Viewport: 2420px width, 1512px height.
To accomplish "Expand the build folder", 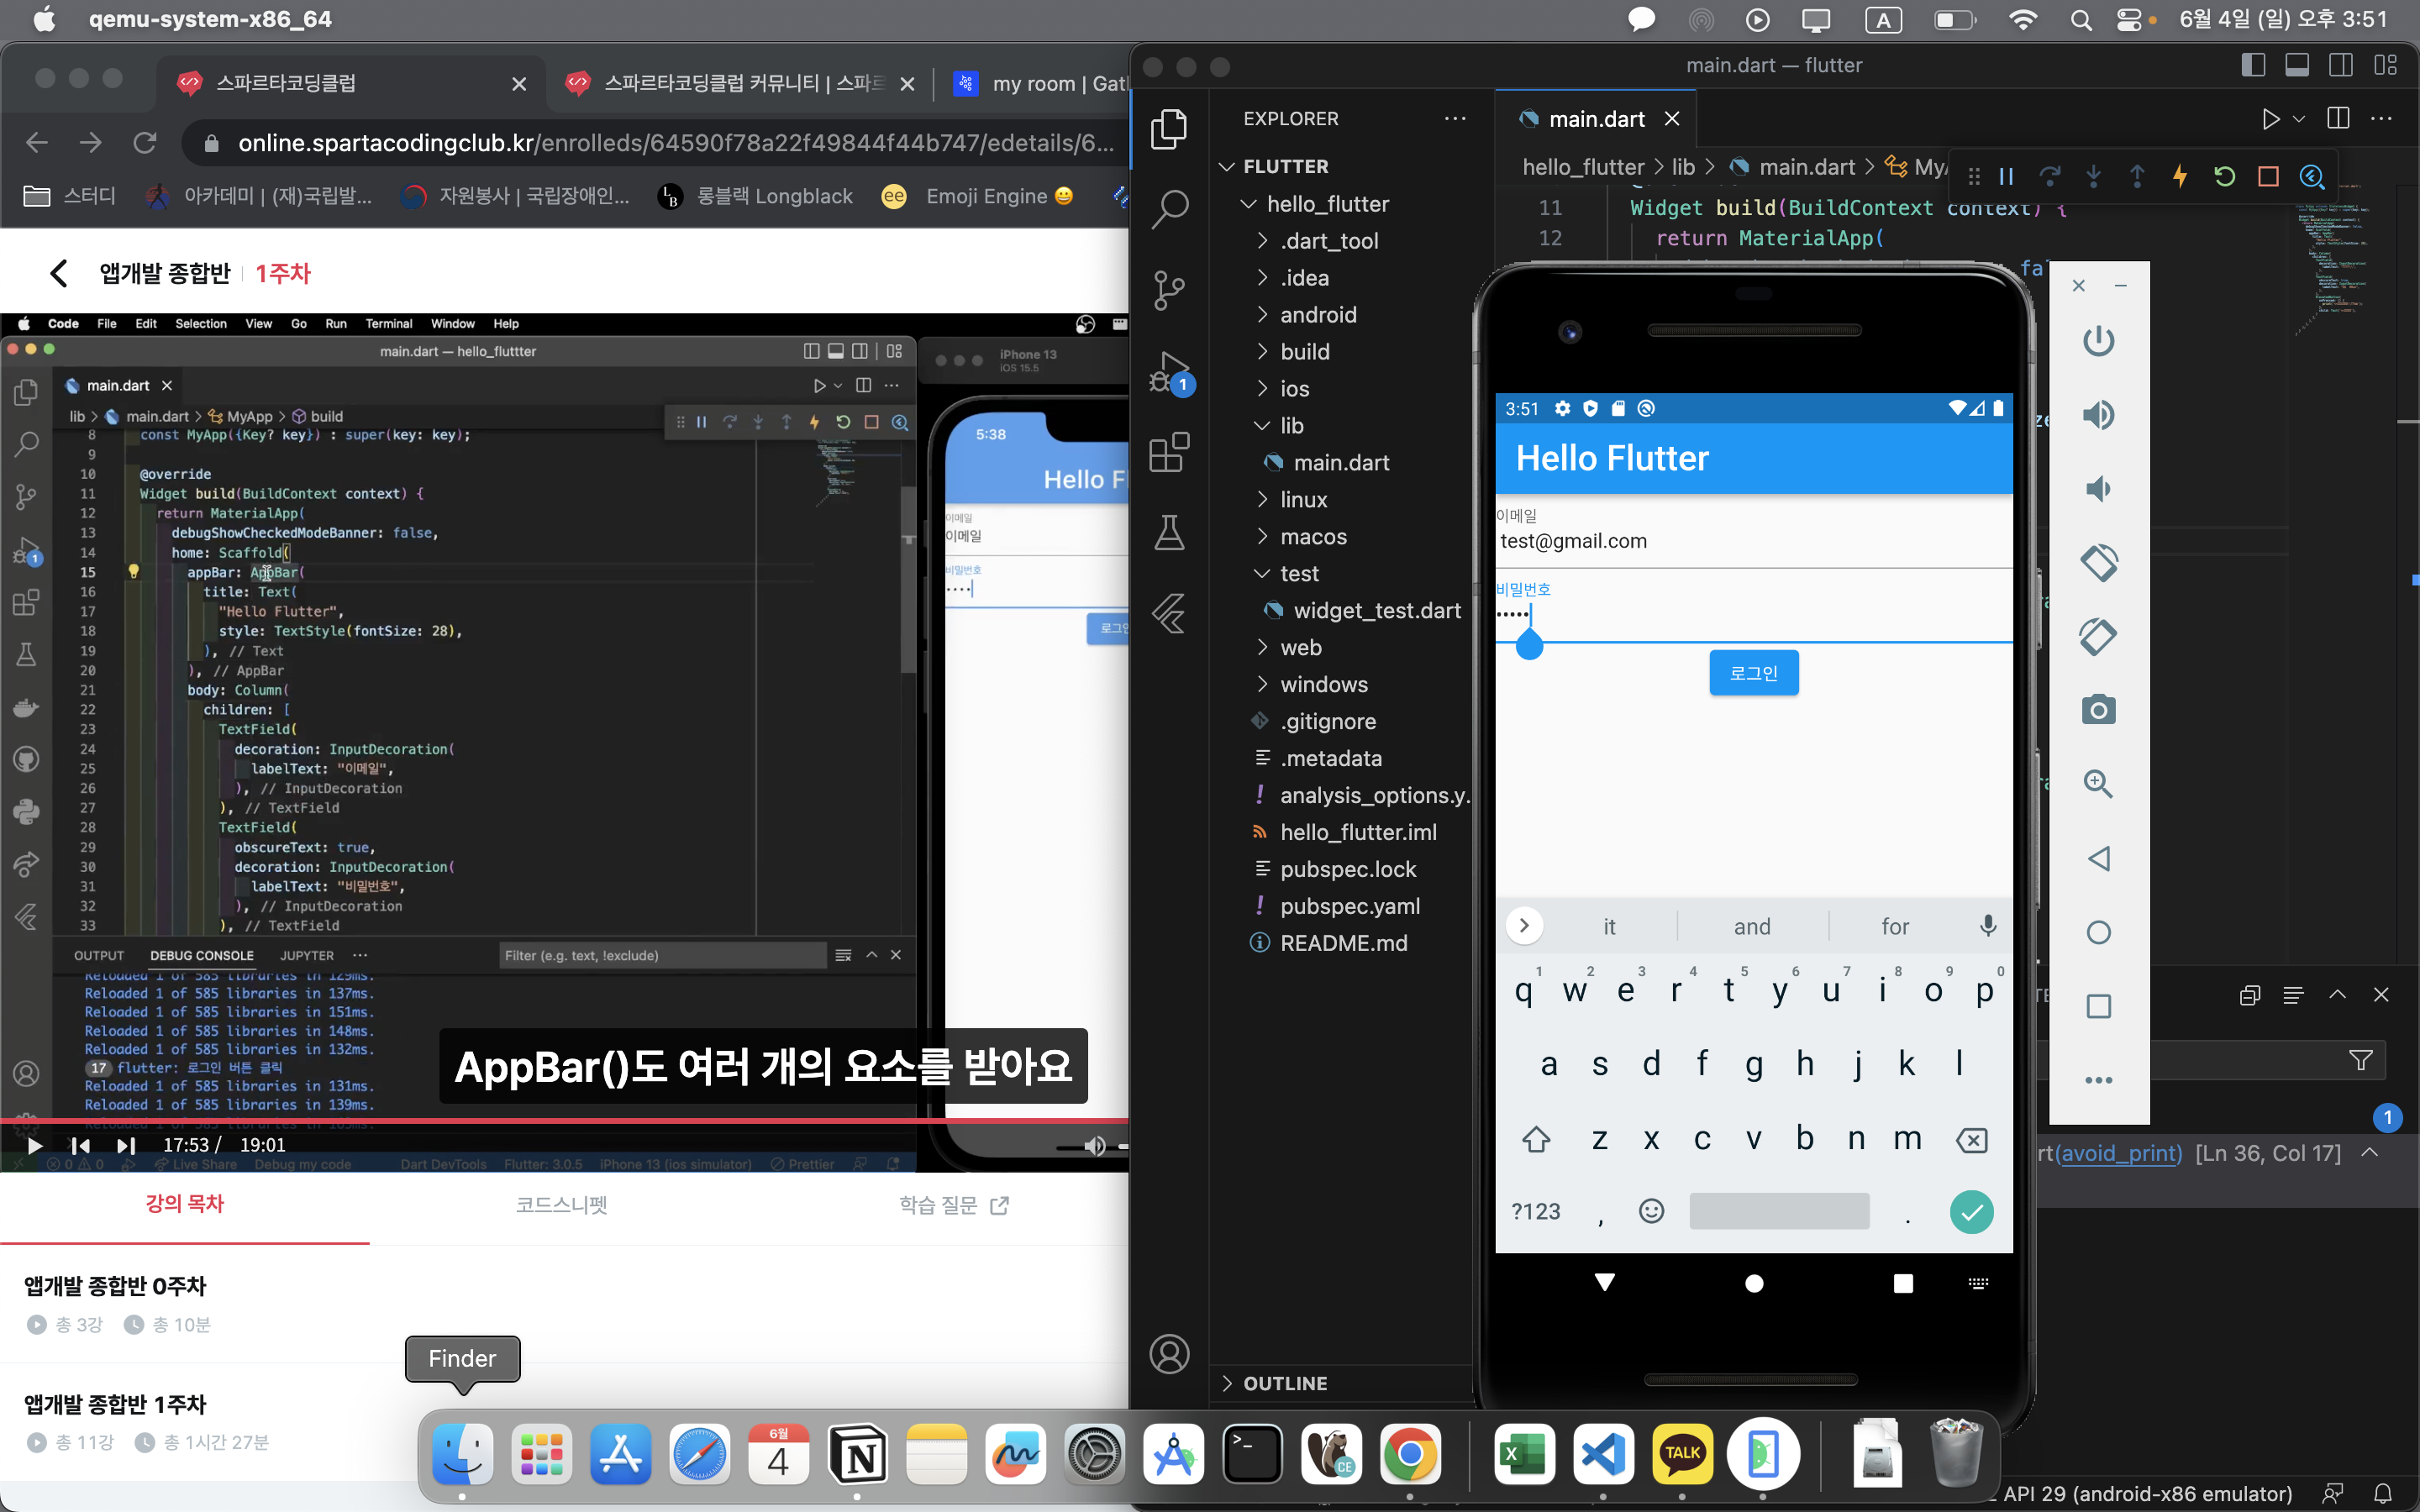I will (1262, 352).
